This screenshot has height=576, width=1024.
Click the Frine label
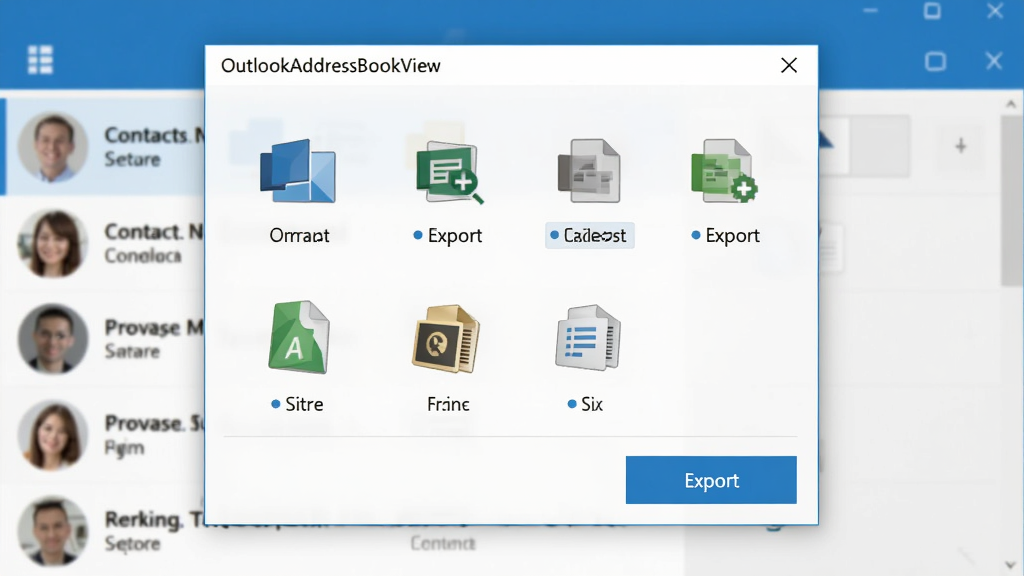click(448, 404)
